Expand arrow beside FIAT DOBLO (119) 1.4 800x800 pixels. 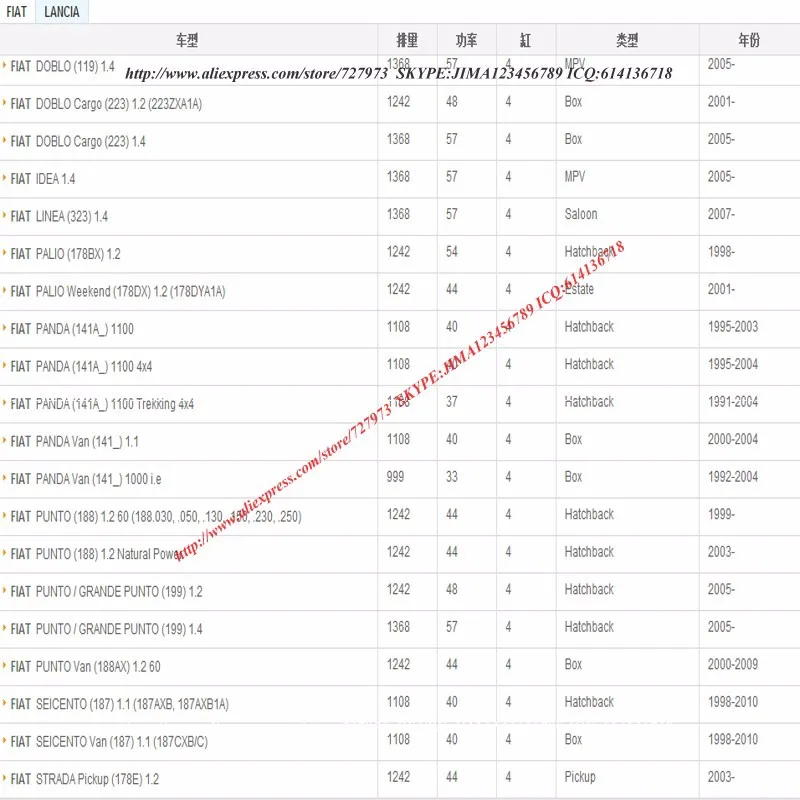[x=4, y=65]
